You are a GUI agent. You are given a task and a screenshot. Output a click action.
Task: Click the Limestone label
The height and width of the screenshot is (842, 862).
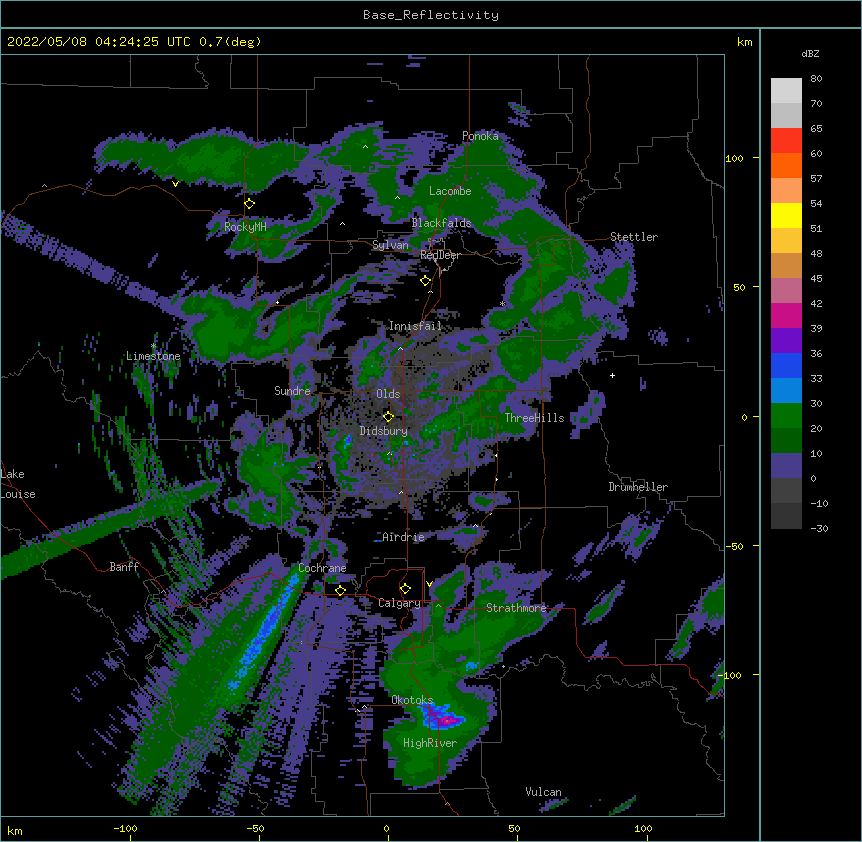(153, 356)
